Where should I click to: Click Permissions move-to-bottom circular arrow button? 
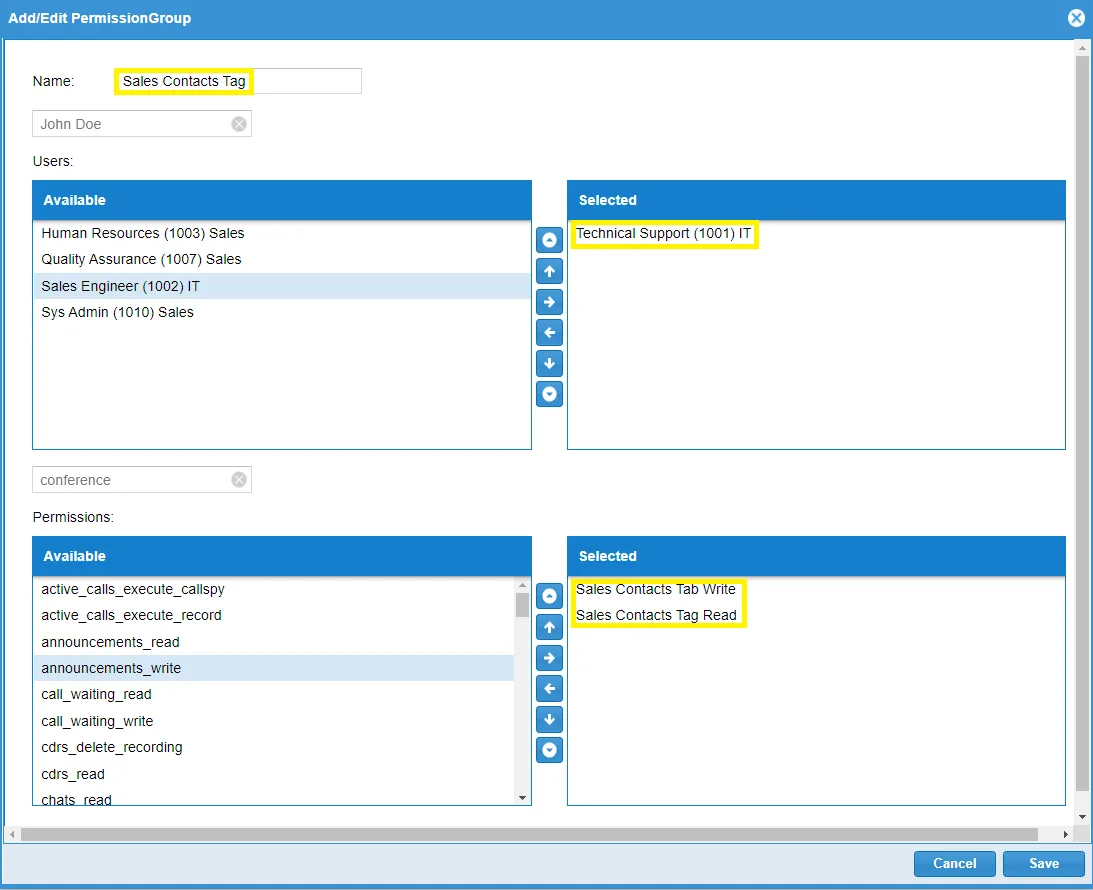pyautogui.click(x=549, y=750)
